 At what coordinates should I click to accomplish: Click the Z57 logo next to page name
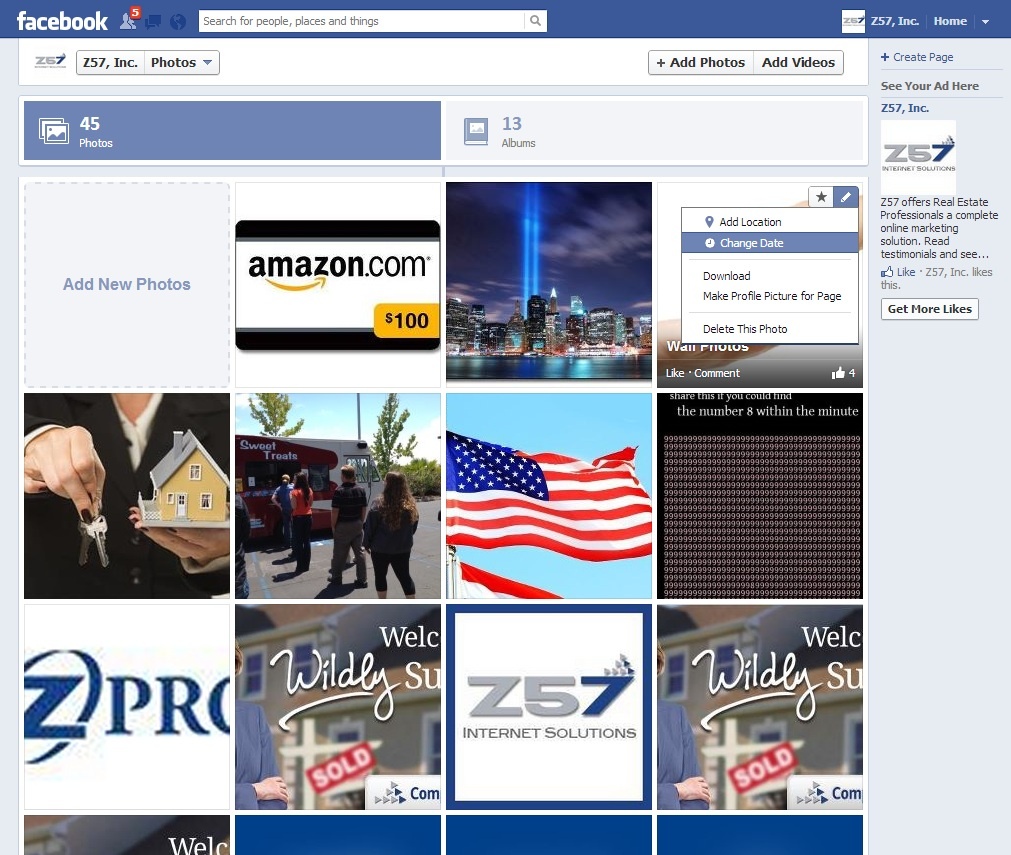pyautogui.click(x=50, y=62)
